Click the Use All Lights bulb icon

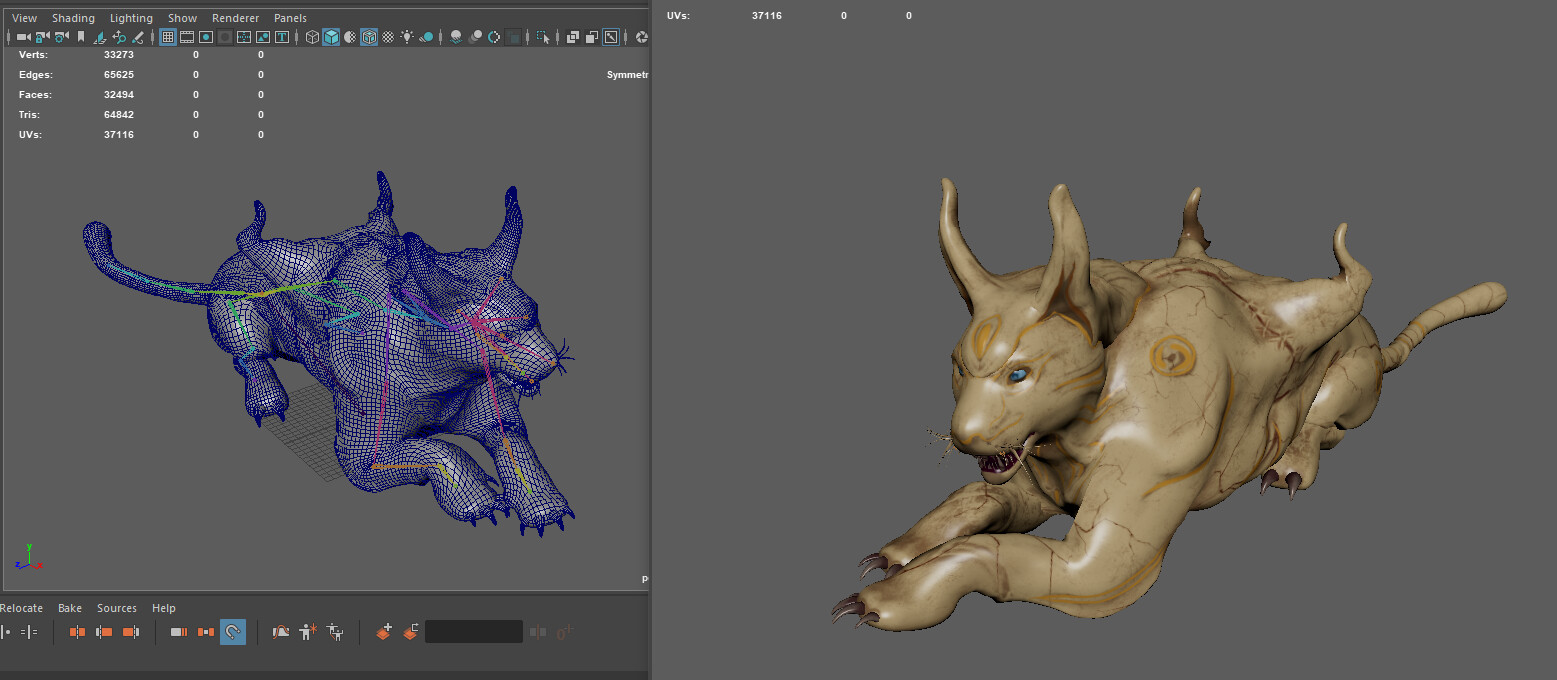click(406, 37)
